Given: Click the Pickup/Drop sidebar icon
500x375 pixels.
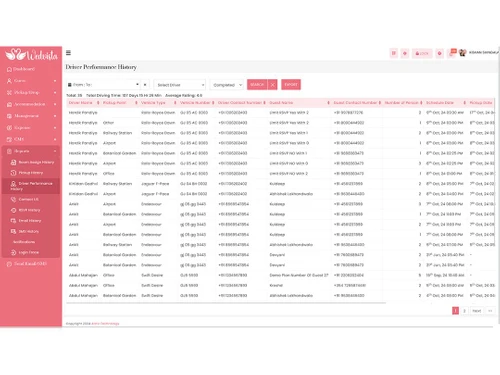Looking at the screenshot, I should pyautogui.click(x=9, y=93).
